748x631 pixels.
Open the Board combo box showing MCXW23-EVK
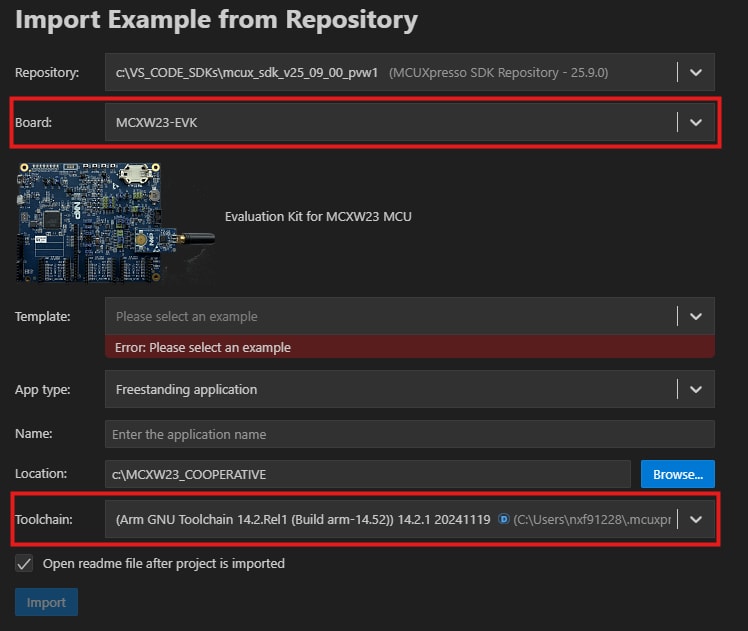point(390,122)
